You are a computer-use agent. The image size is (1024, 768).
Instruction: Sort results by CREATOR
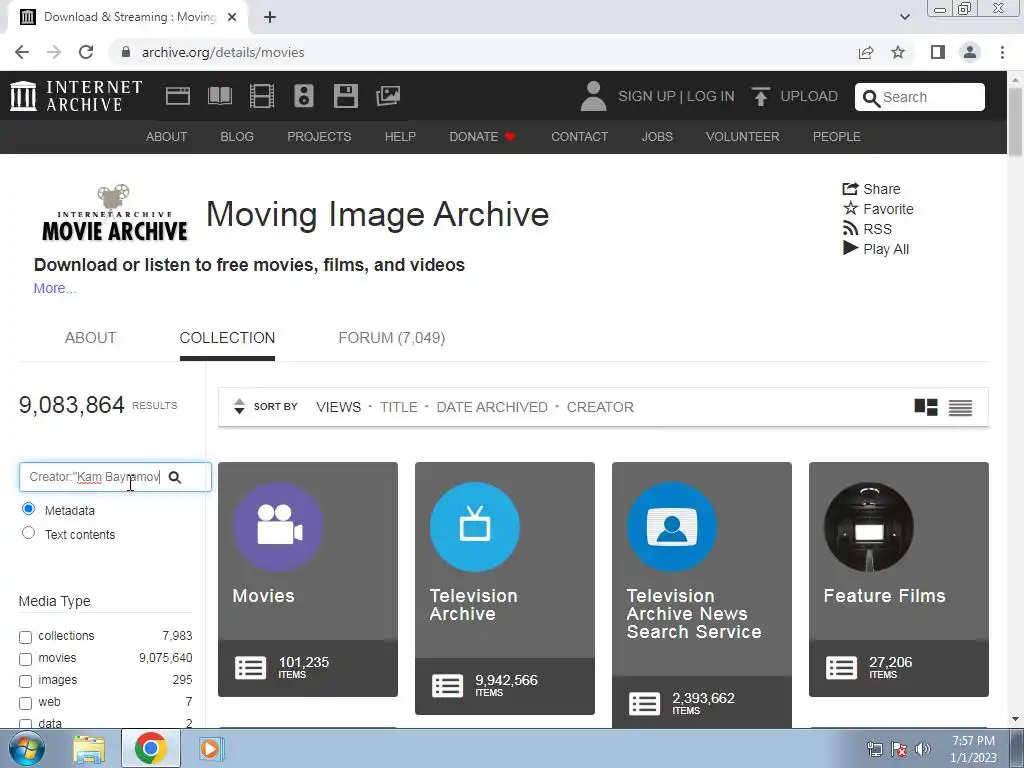pyautogui.click(x=600, y=407)
